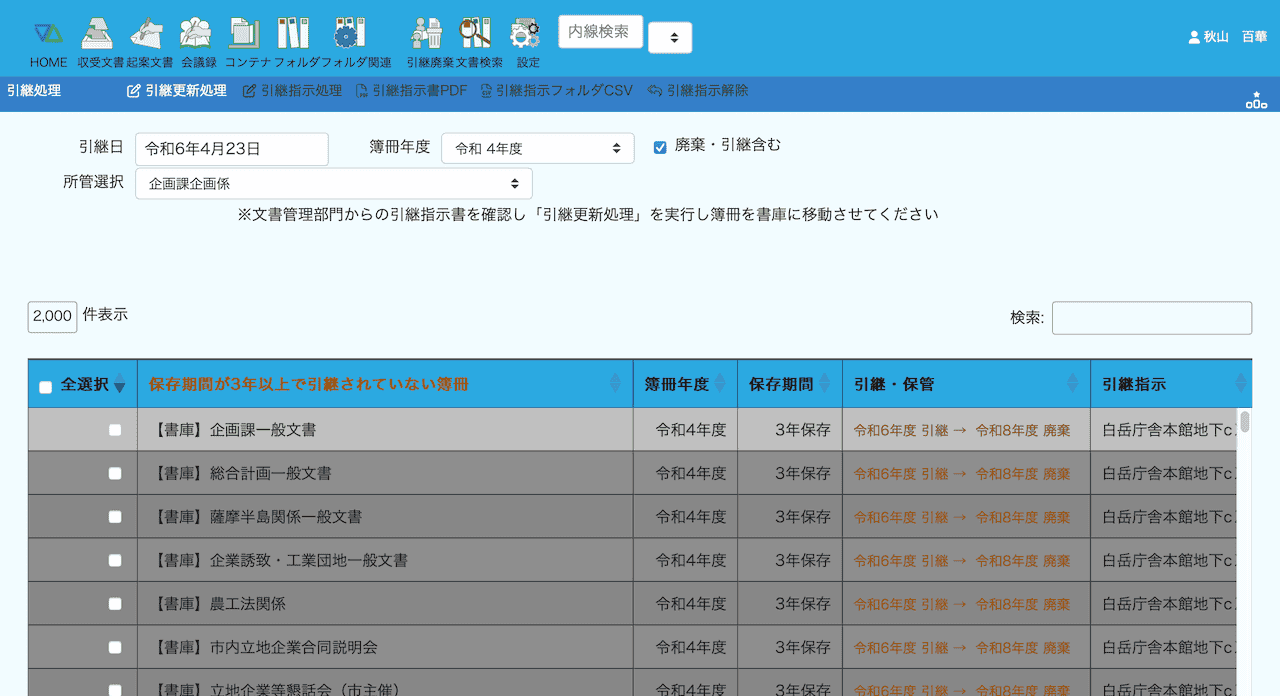The width and height of the screenshot is (1280, 696).
Task: Open the 起案文書 drafting icon
Action: pyautogui.click(x=148, y=34)
